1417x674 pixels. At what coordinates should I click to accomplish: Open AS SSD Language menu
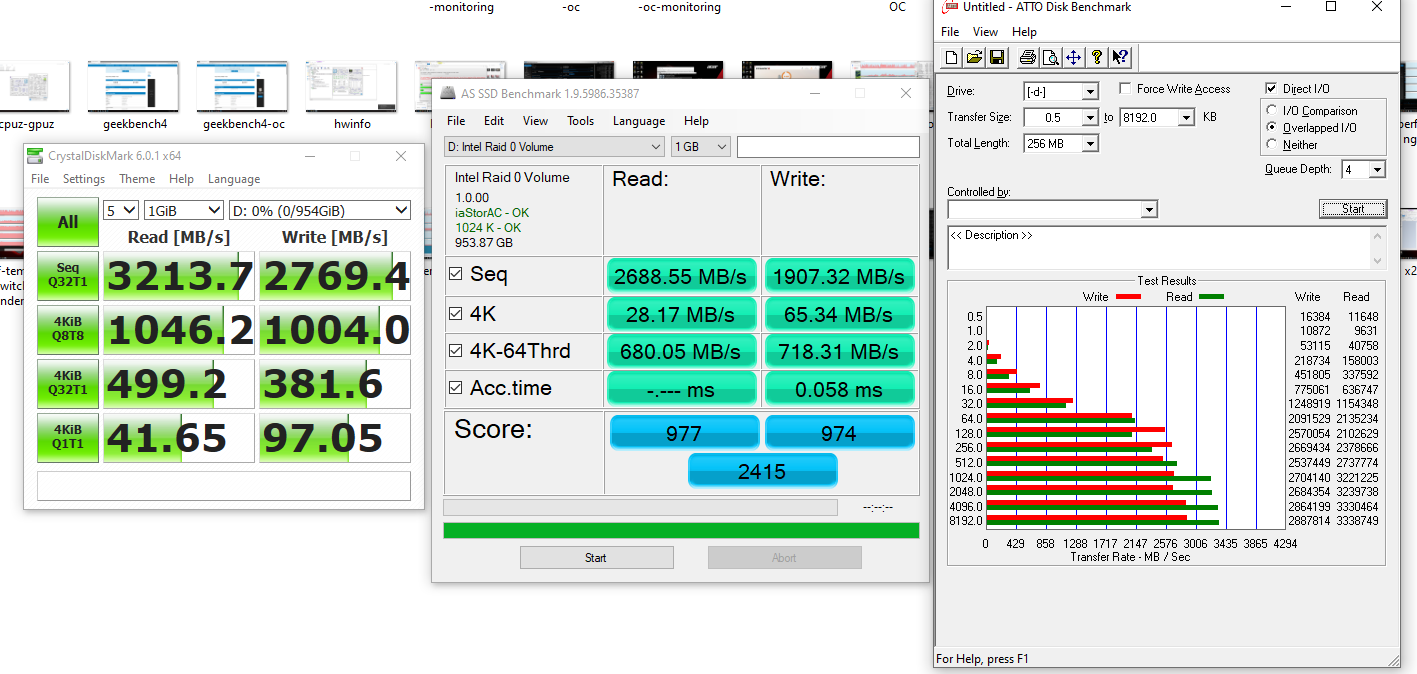pos(638,121)
